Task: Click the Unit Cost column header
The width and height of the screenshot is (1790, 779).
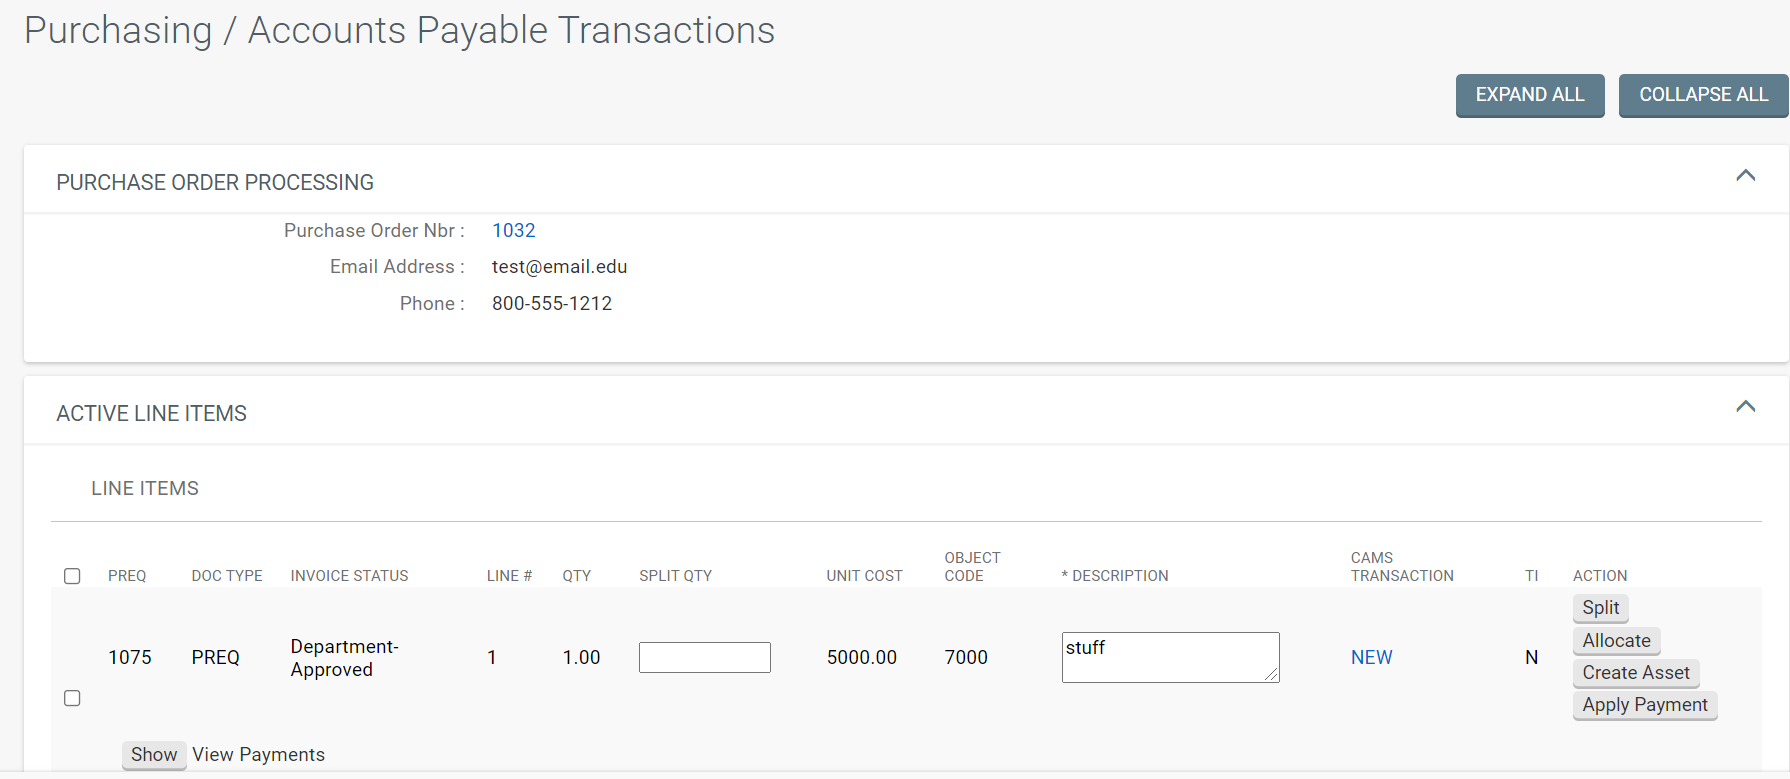Action: (864, 576)
